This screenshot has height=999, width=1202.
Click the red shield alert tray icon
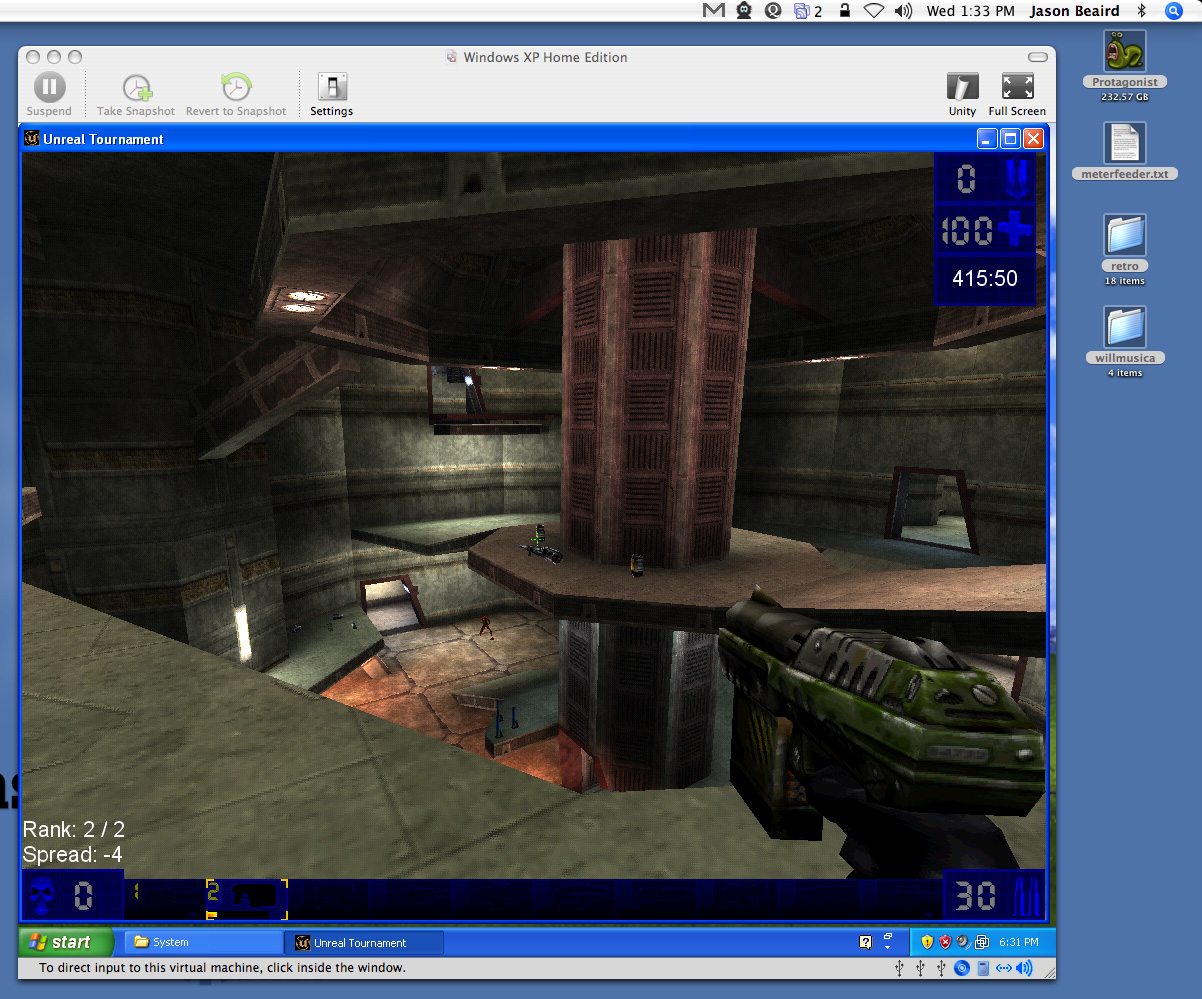tap(945, 942)
